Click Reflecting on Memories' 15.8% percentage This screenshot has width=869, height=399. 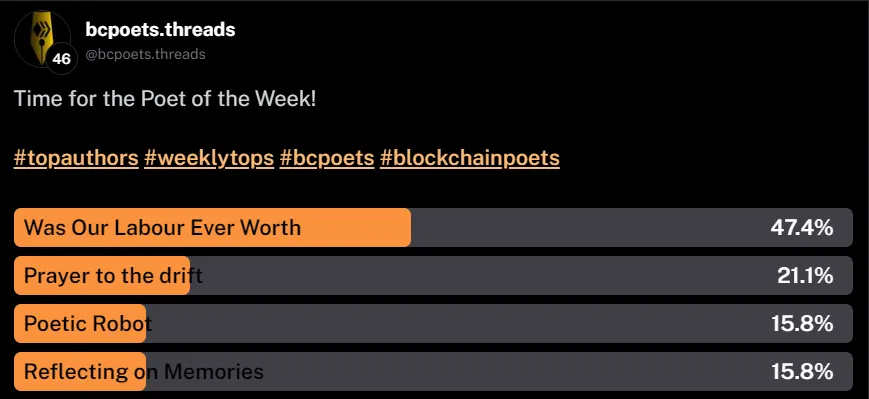tap(802, 371)
